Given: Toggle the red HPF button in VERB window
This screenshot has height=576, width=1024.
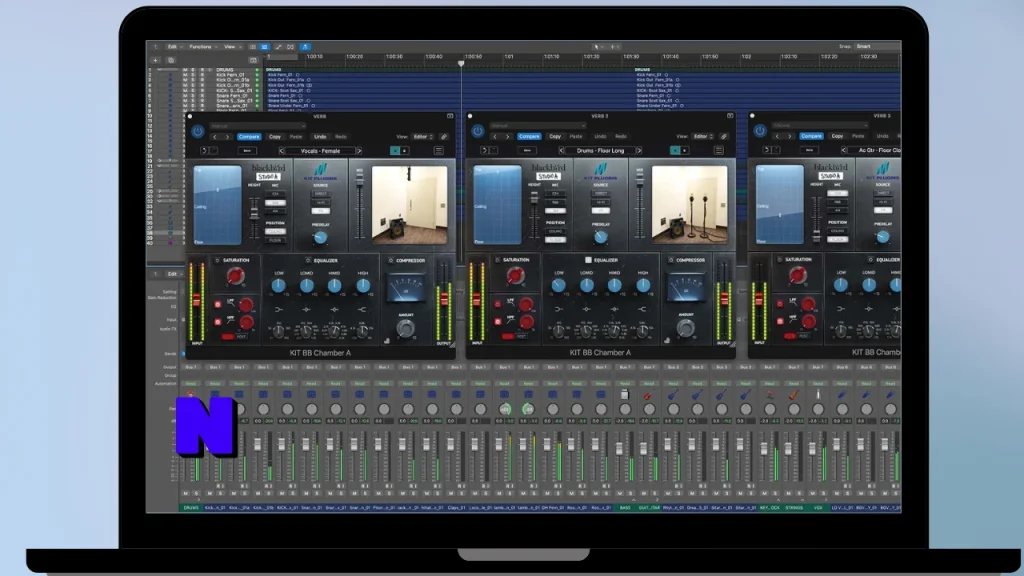Looking at the screenshot, I should point(218,322).
